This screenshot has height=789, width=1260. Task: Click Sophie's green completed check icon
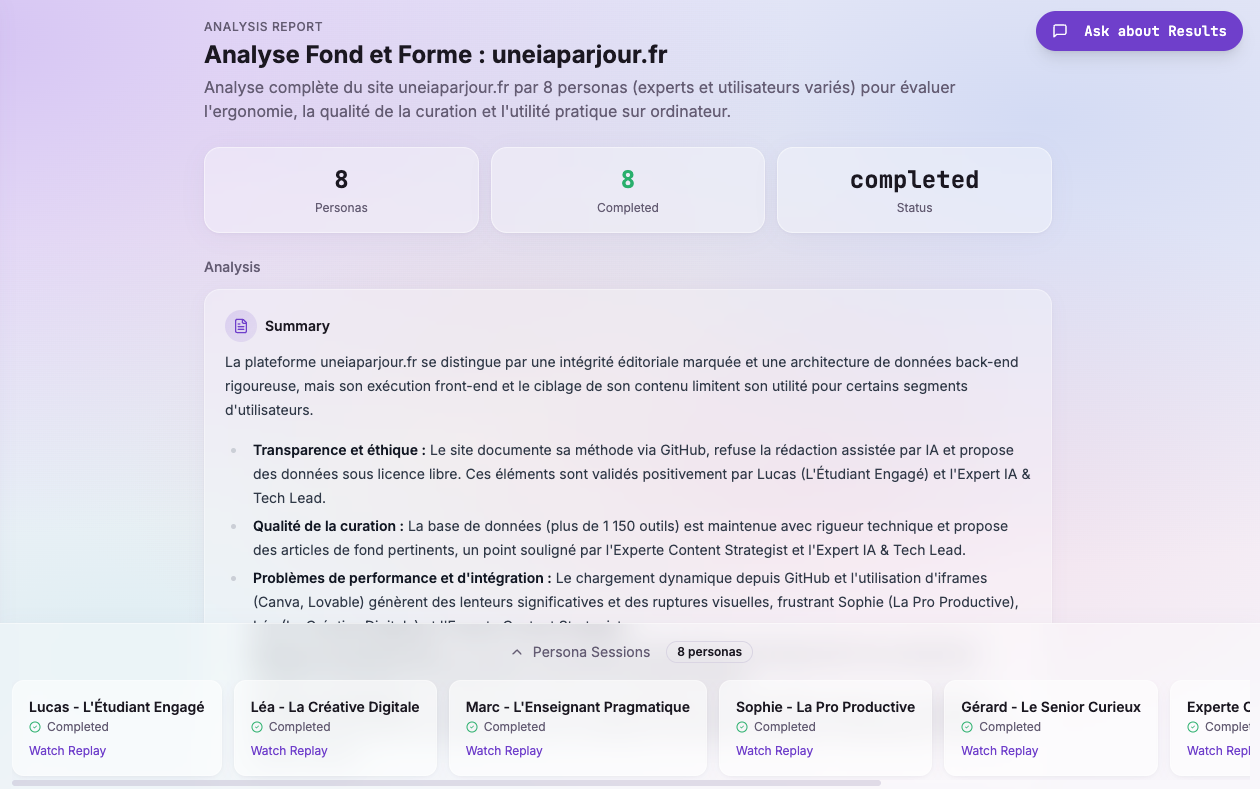tap(742, 727)
